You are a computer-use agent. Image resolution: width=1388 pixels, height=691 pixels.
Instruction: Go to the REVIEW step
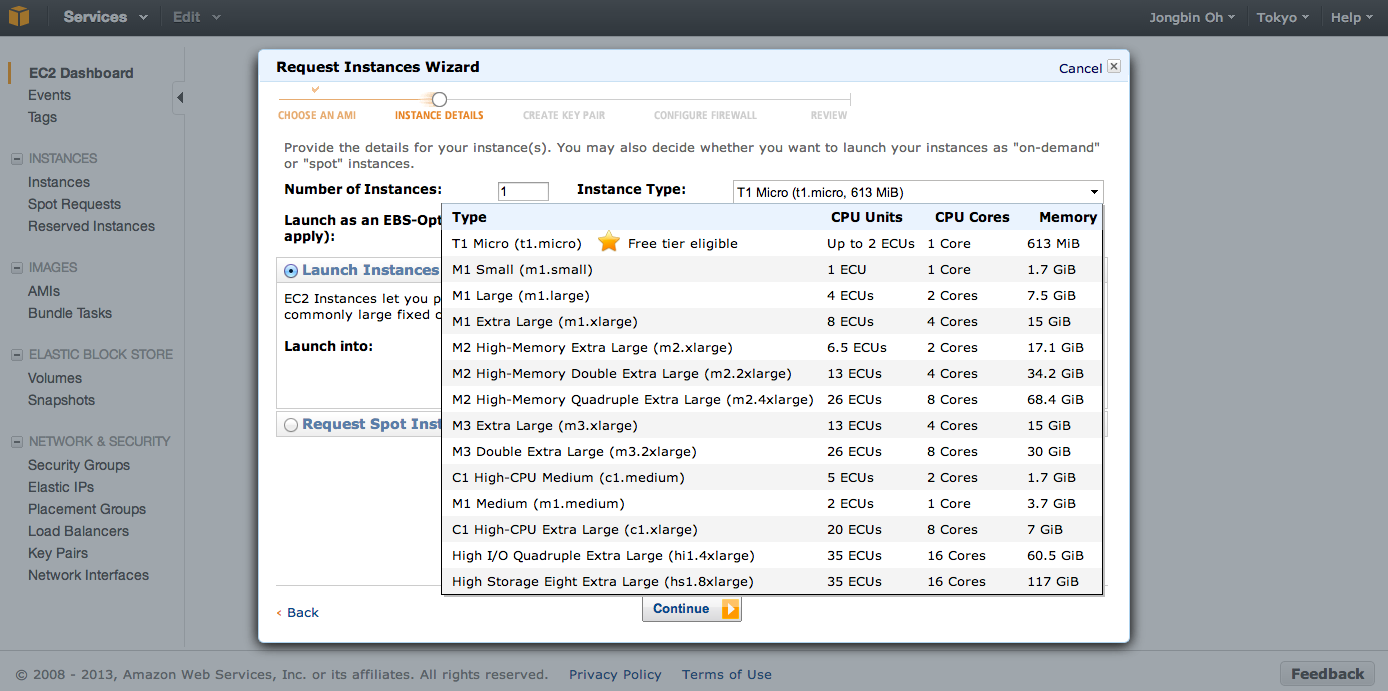(829, 115)
